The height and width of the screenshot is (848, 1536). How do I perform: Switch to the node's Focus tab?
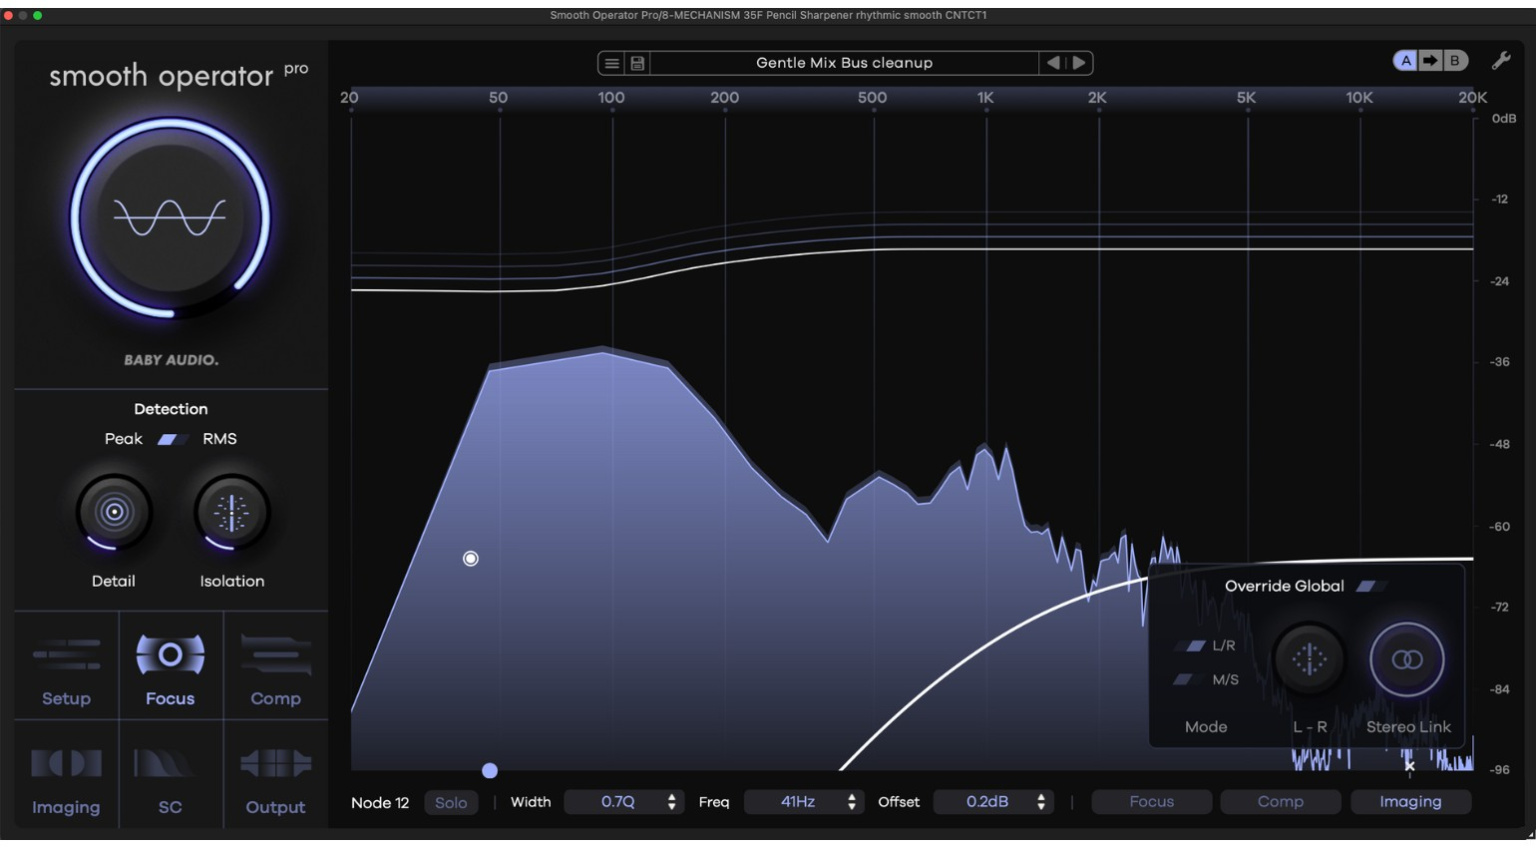pyautogui.click(x=1151, y=802)
